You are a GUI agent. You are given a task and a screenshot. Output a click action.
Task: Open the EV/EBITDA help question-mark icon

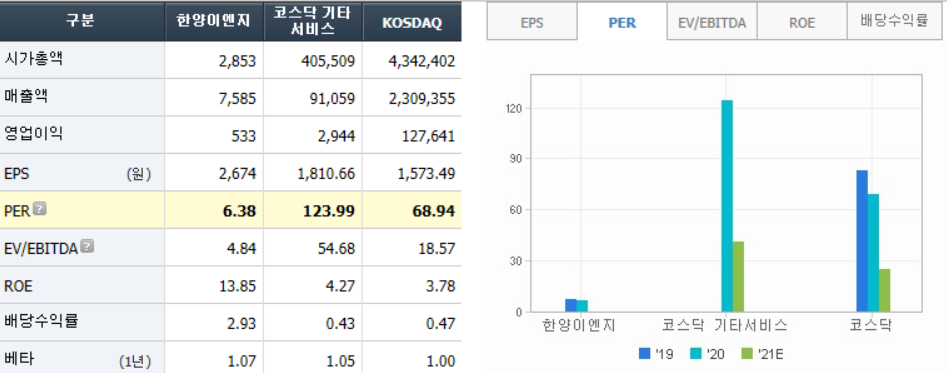87,246
